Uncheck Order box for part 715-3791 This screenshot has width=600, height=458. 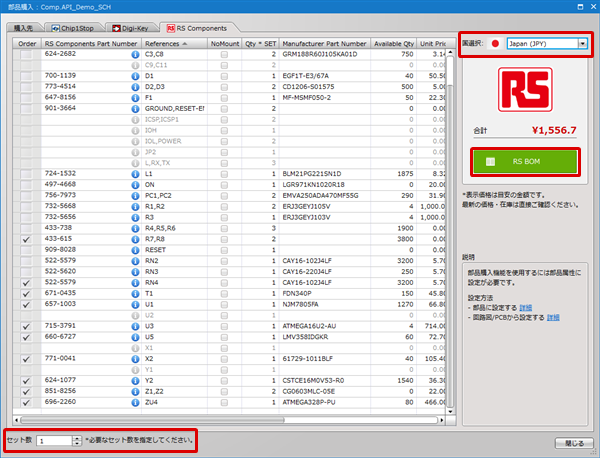coord(26,326)
